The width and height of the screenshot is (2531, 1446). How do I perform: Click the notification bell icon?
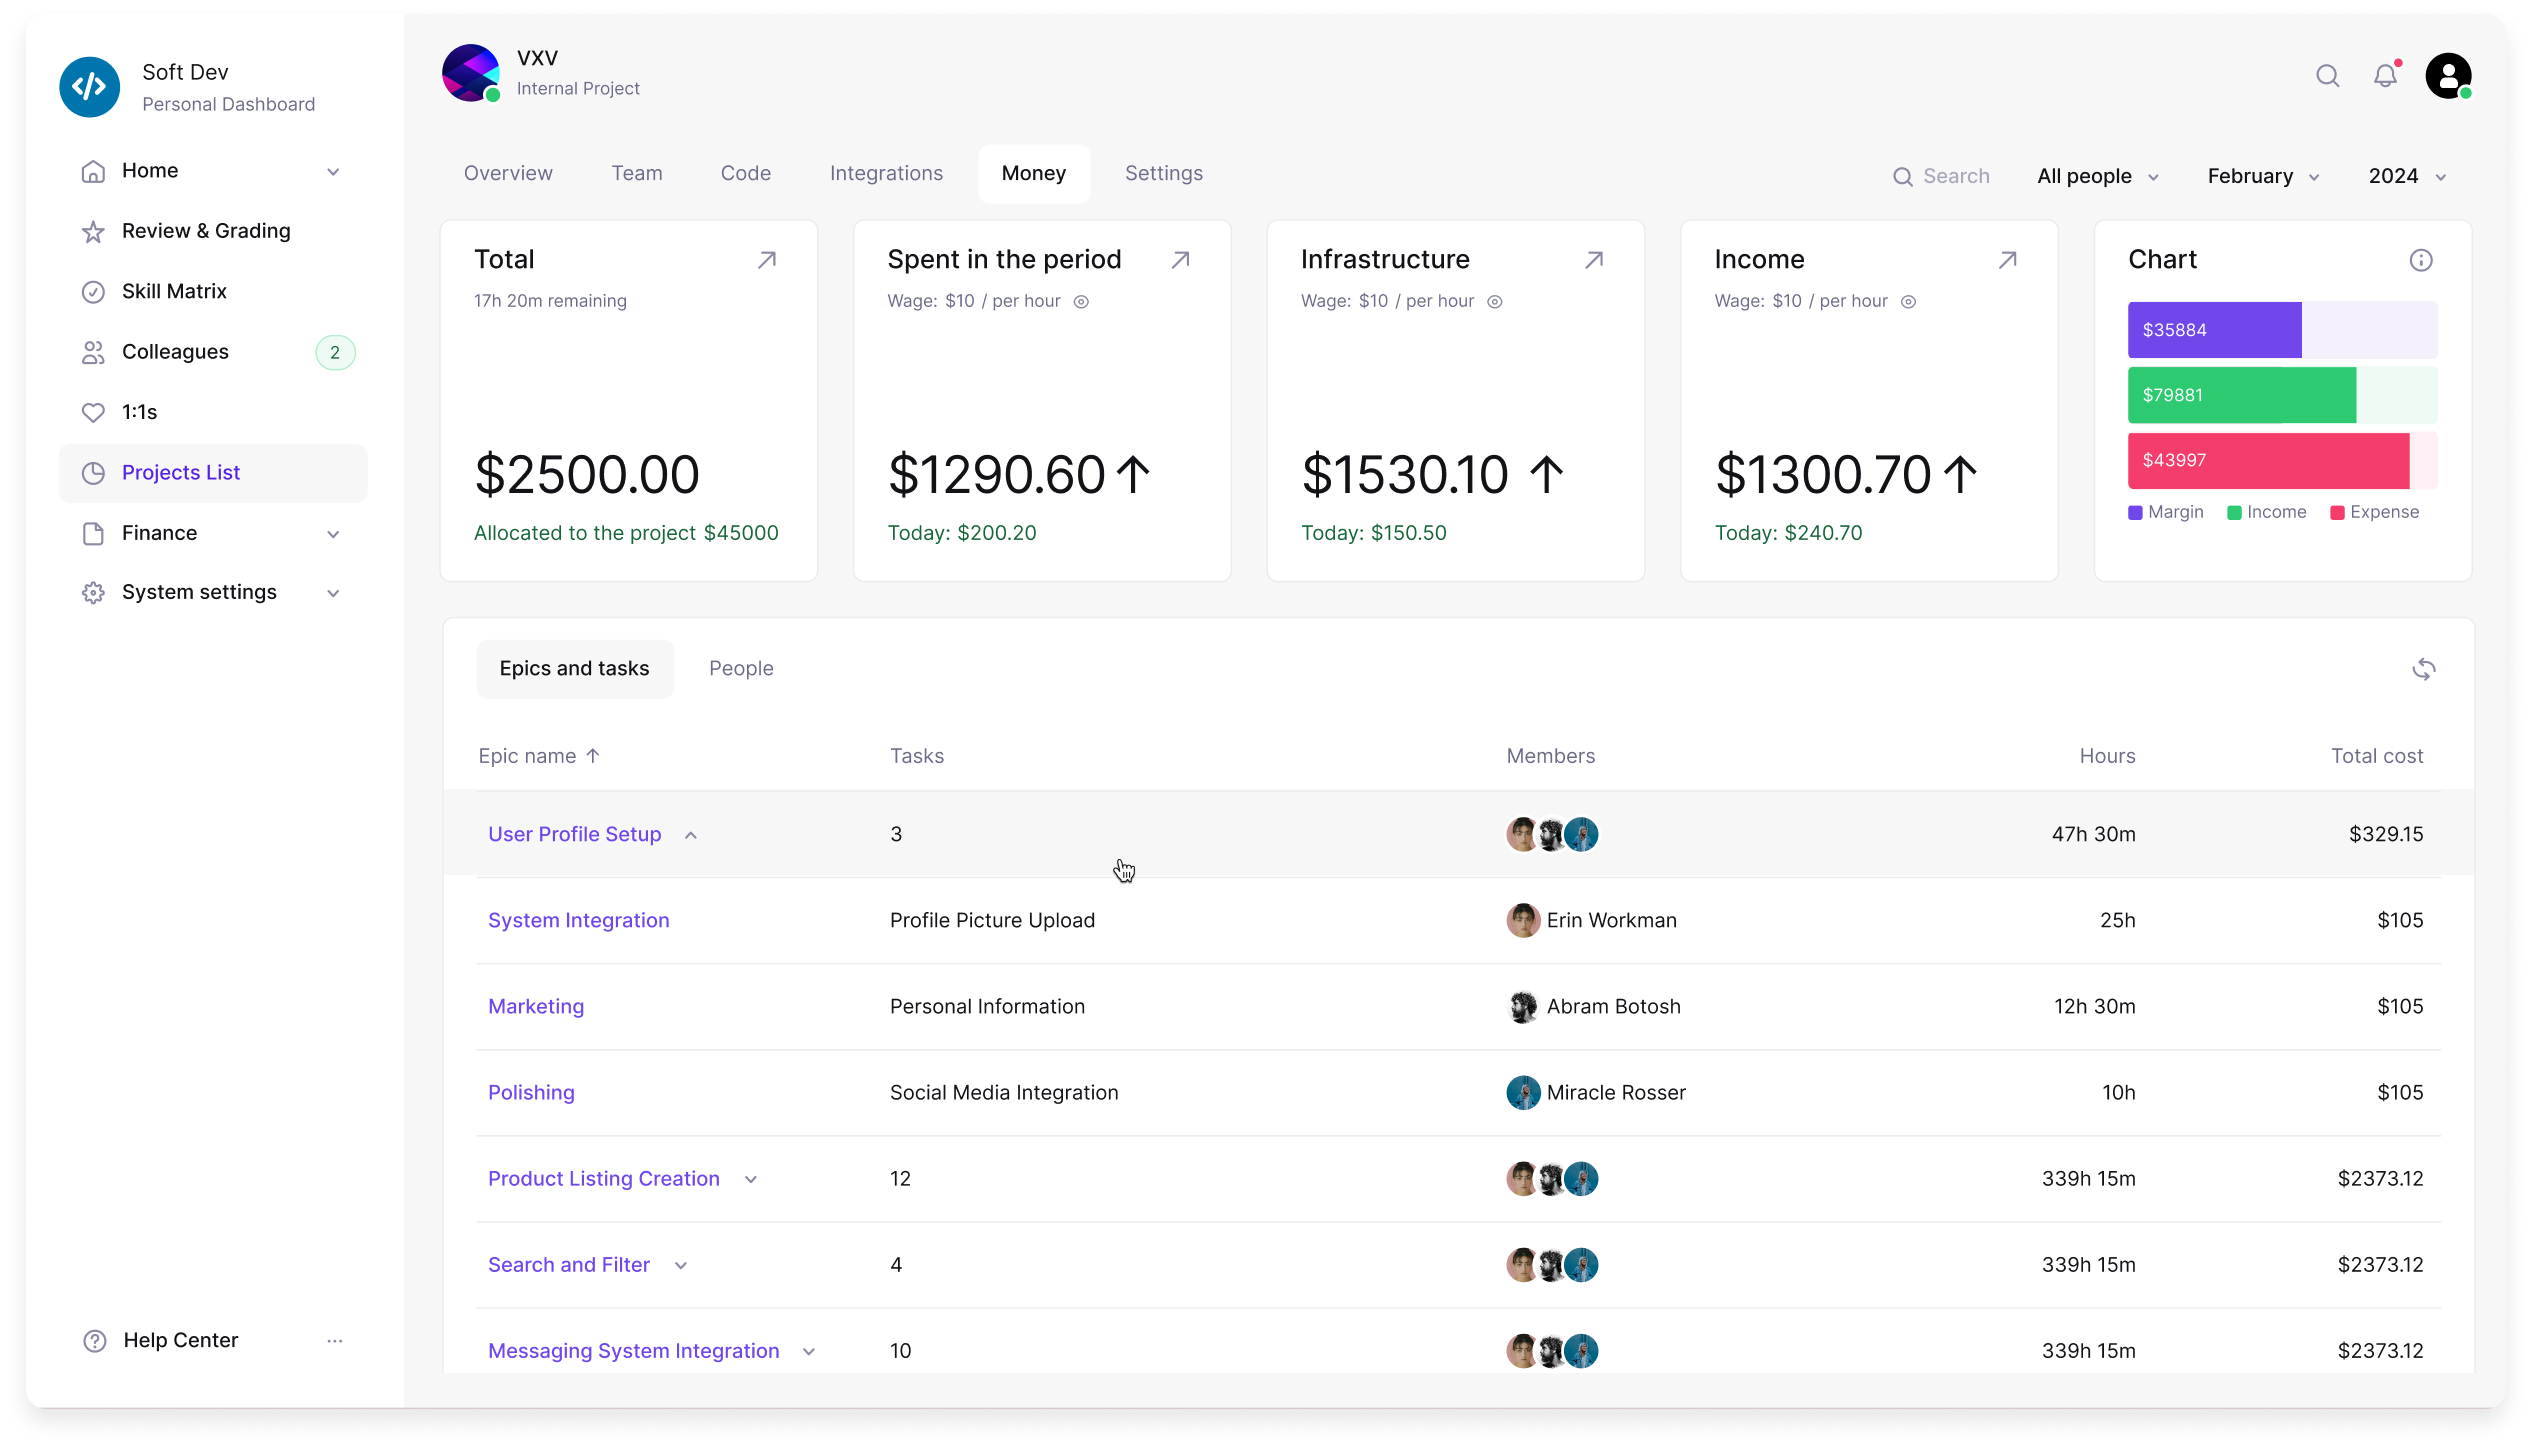pos(2385,76)
